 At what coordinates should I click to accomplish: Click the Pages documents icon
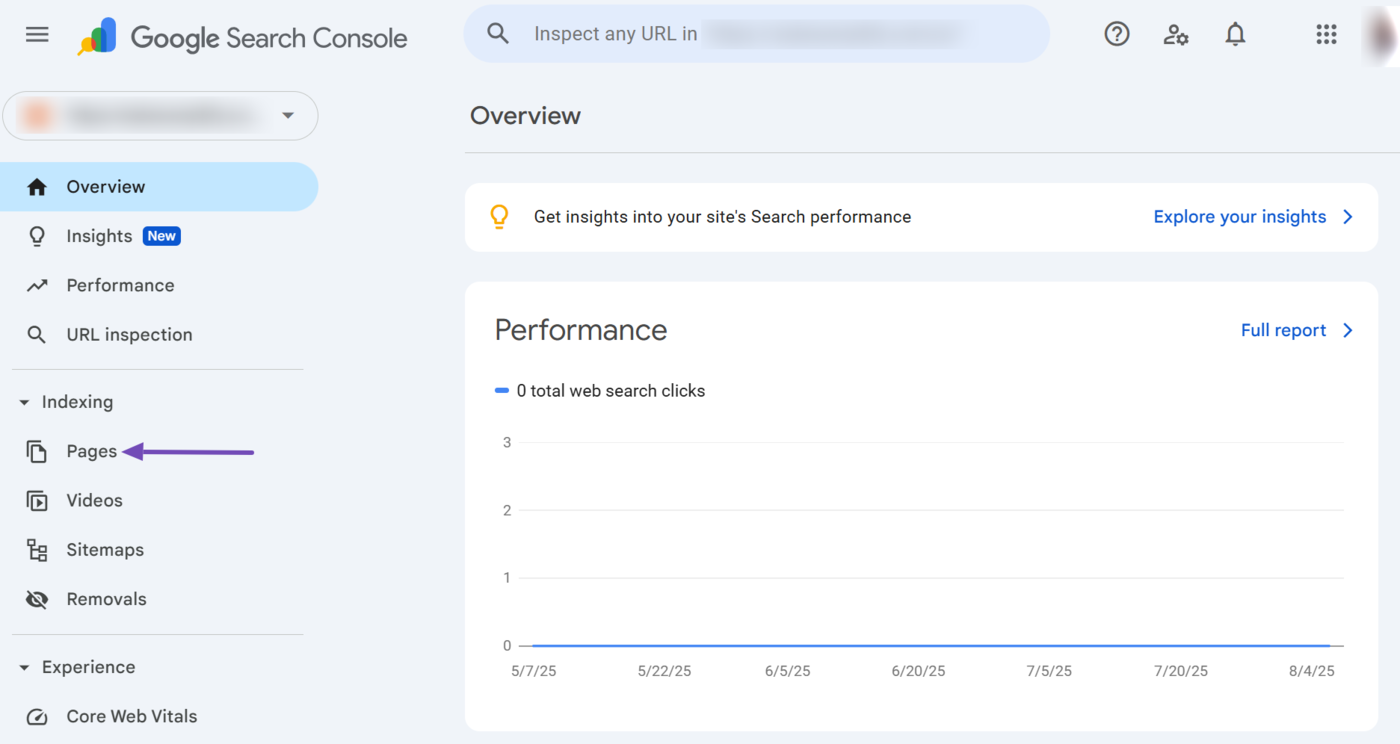coord(37,452)
